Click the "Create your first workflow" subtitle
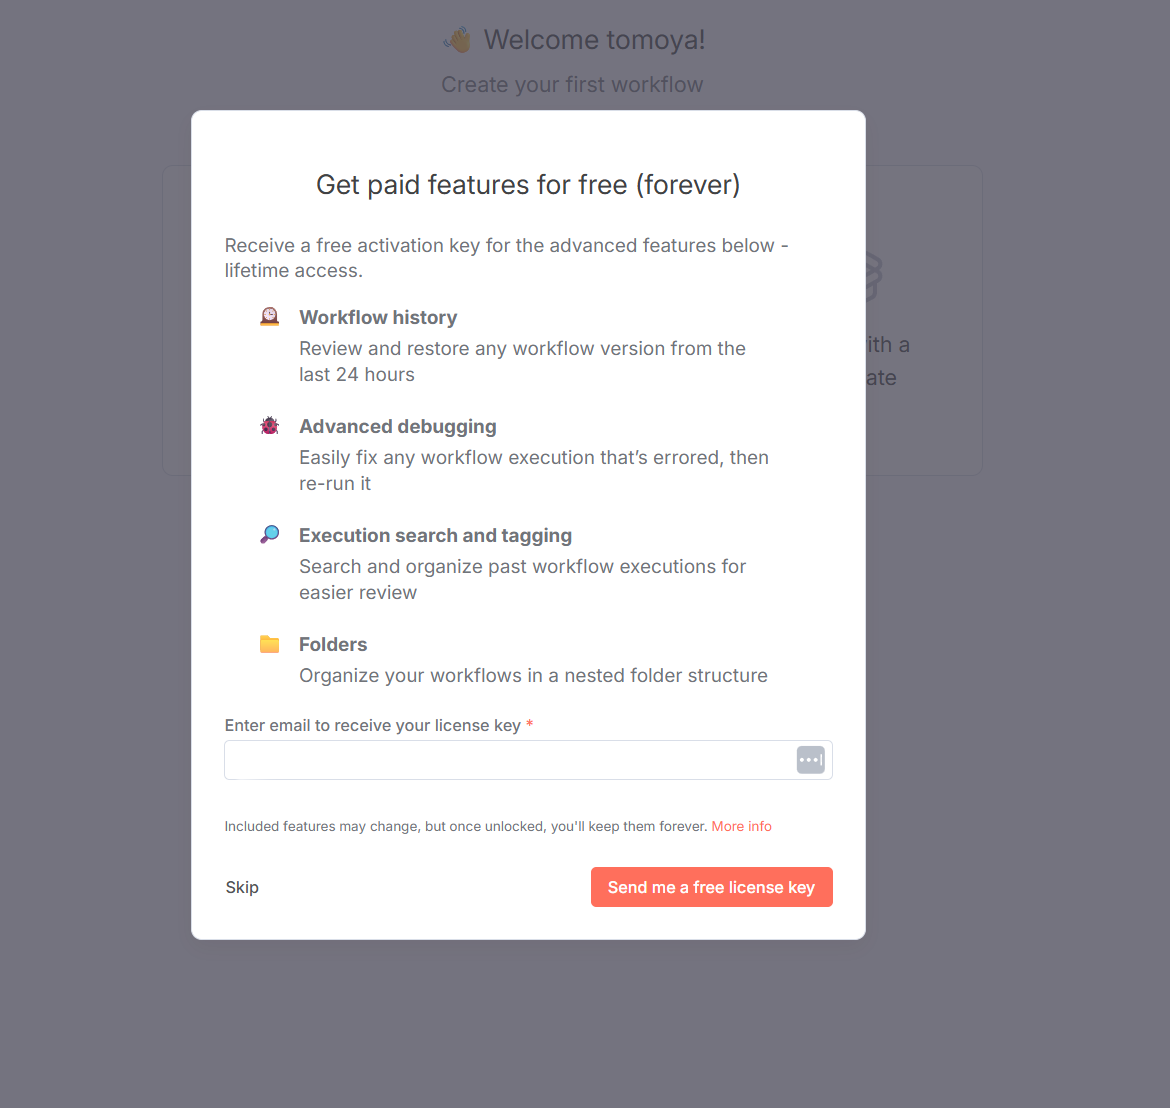The image size is (1170, 1108). [x=572, y=85]
